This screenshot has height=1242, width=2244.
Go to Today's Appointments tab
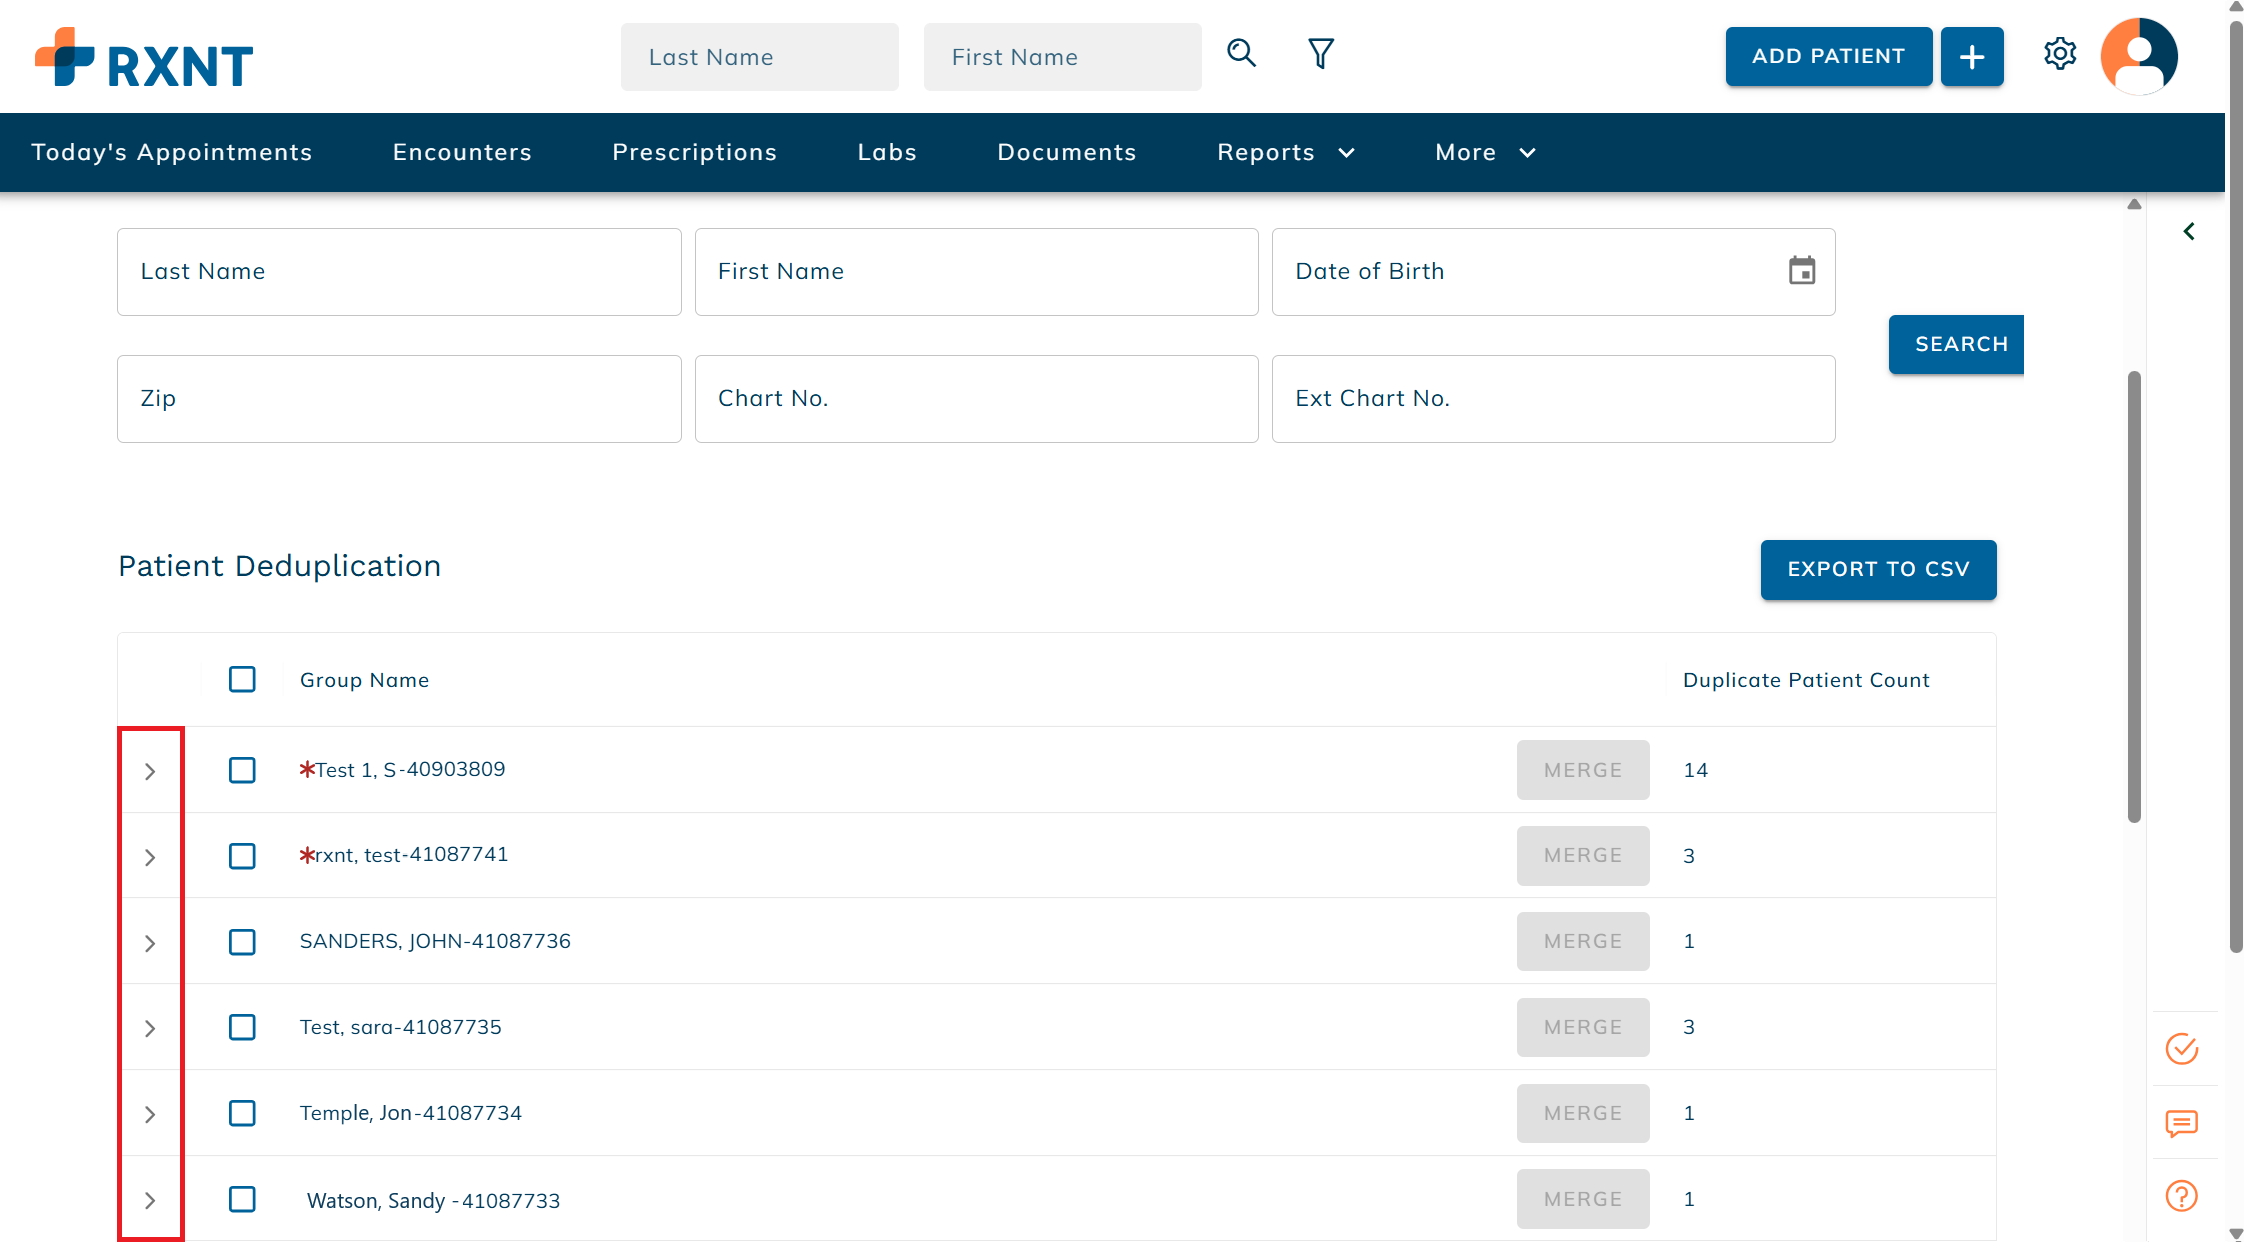point(171,152)
